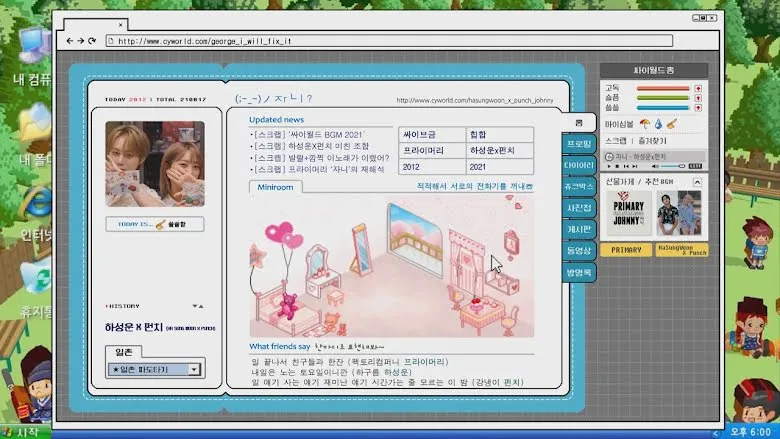The image size is (780, 439).
Task: Open the 쥬크박스 side tab
Action: click(579, 186)
